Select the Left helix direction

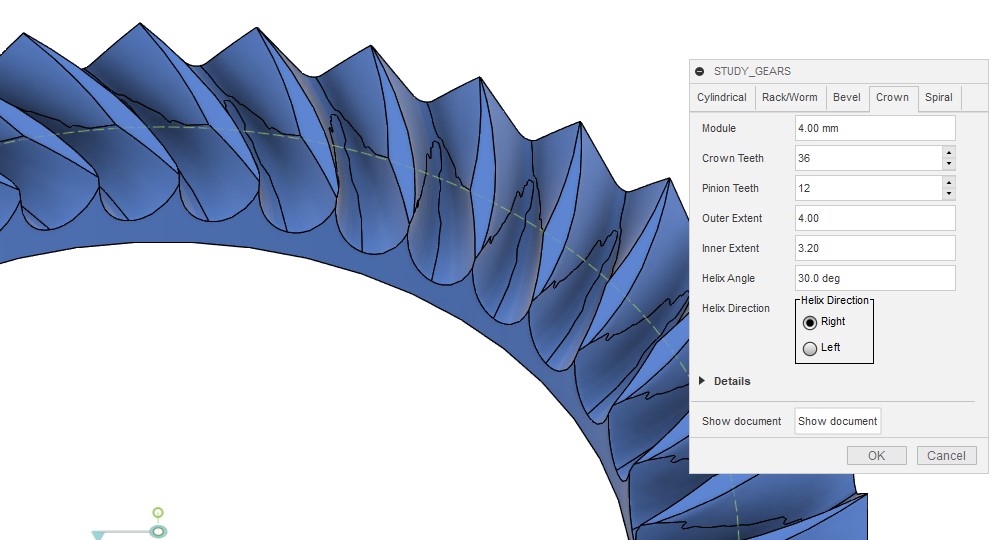coord(810,348)
